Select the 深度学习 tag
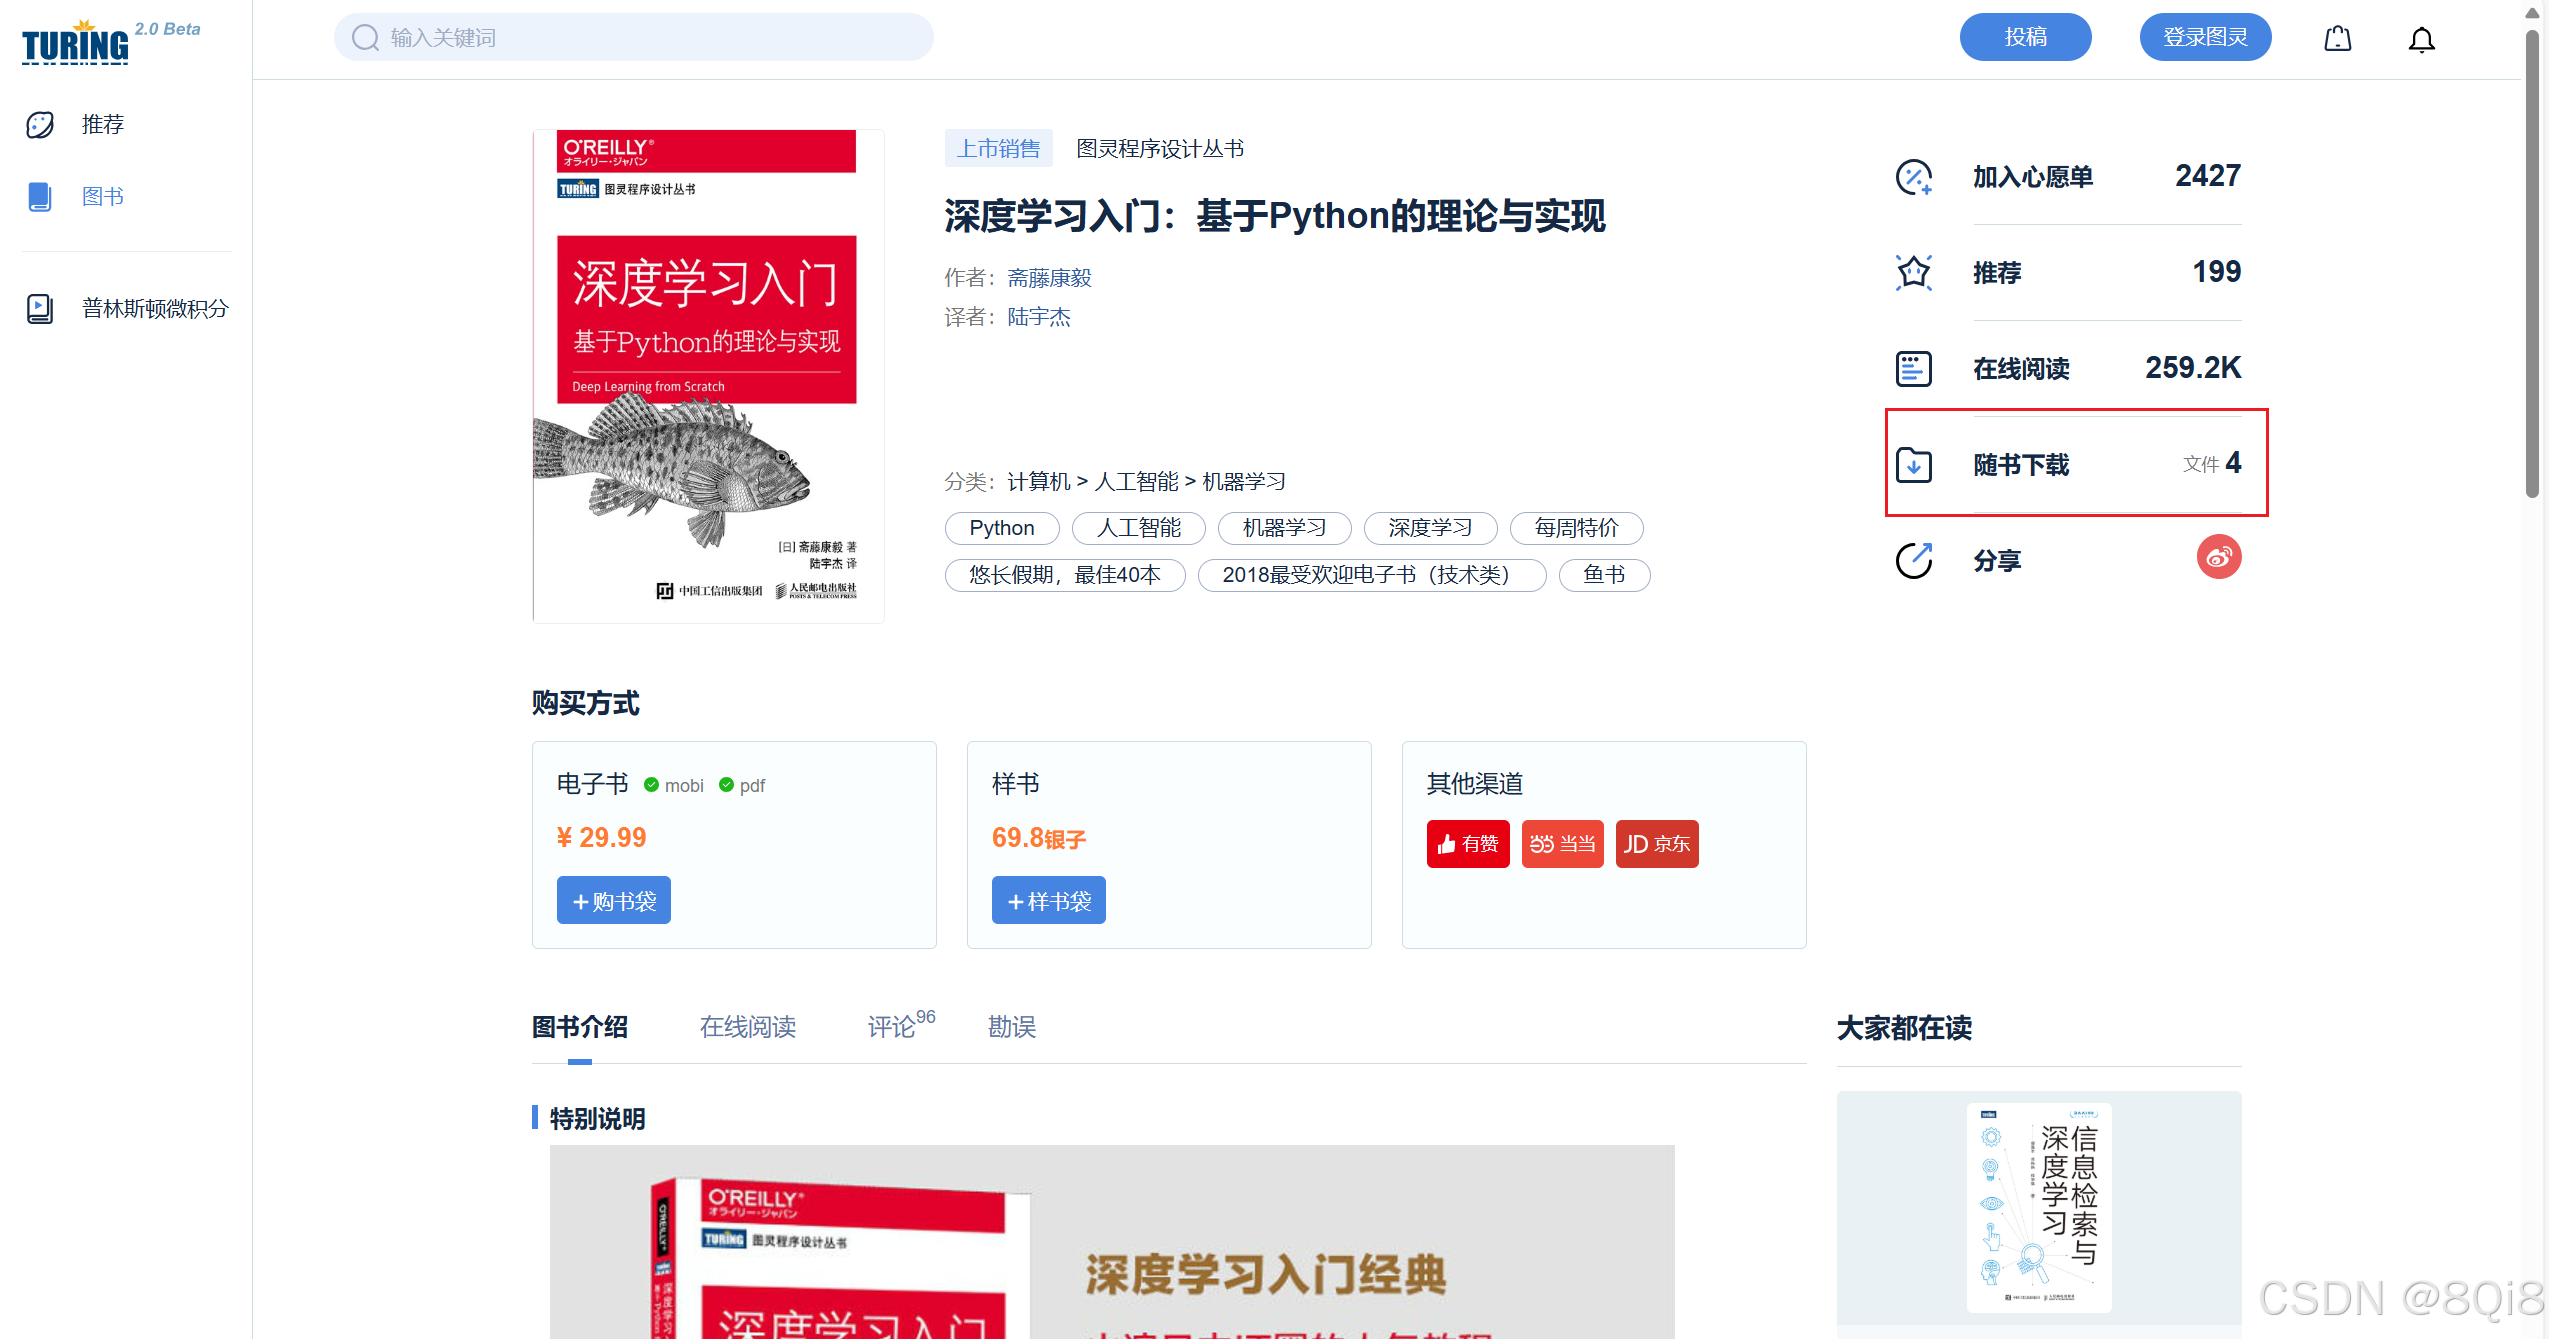The image size is (2549, 1339). pos(1430,528)
